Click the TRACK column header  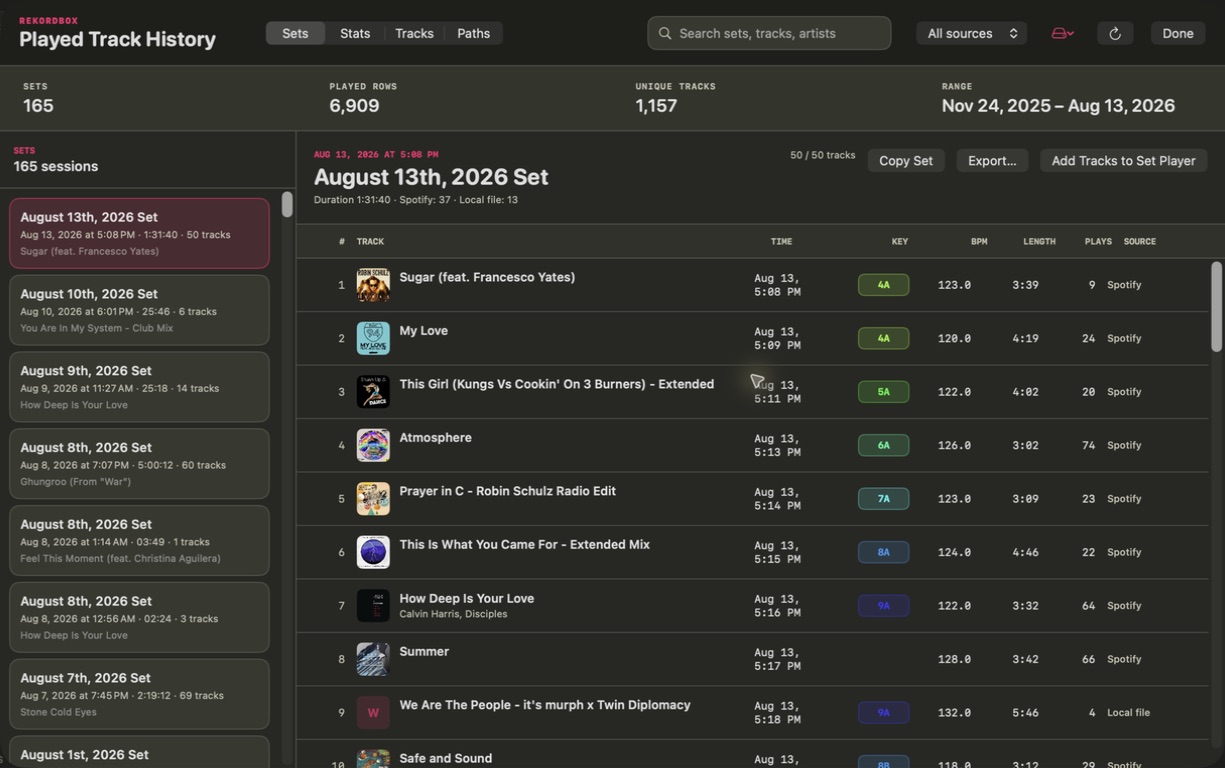click(x=370, y=241)
